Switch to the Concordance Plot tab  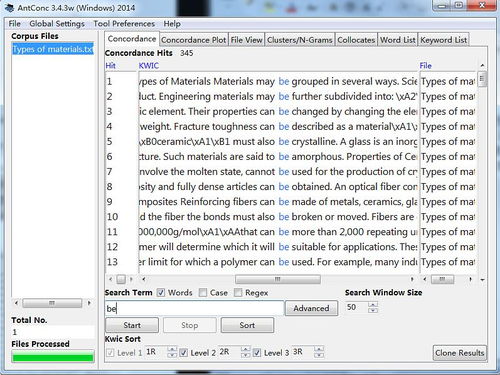click(x=194, y=40)
